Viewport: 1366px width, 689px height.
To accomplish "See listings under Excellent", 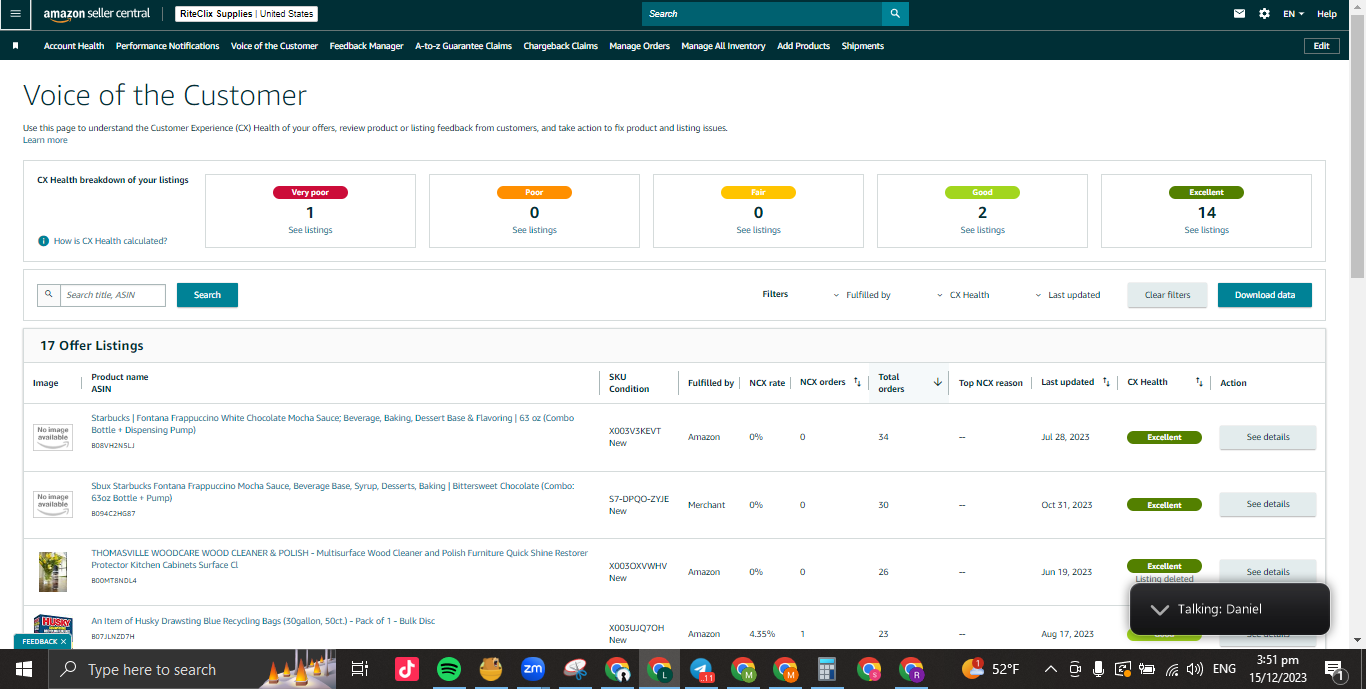I will point(1206,230).
